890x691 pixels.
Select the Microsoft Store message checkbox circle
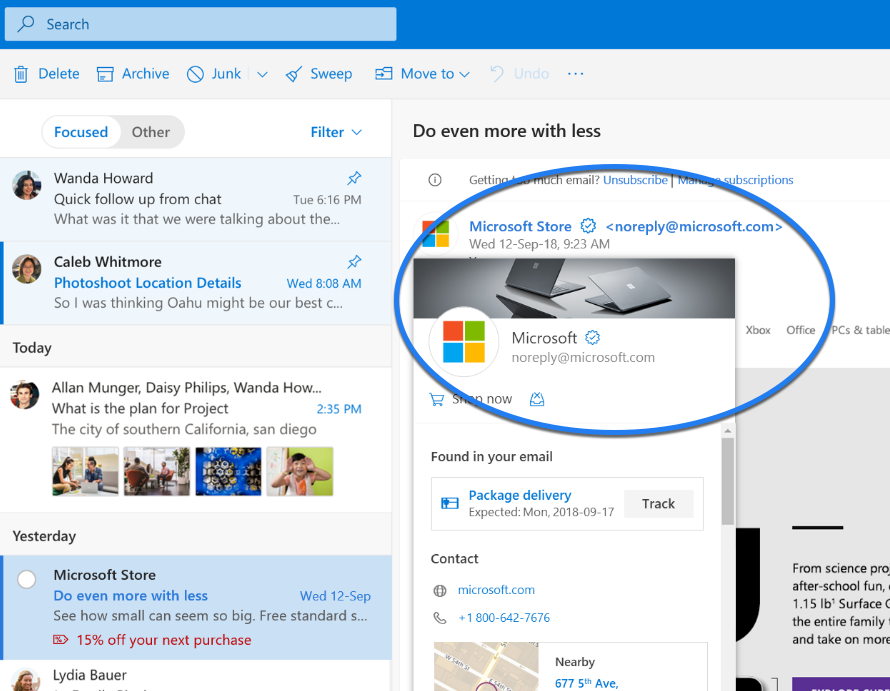pos(27,579)
